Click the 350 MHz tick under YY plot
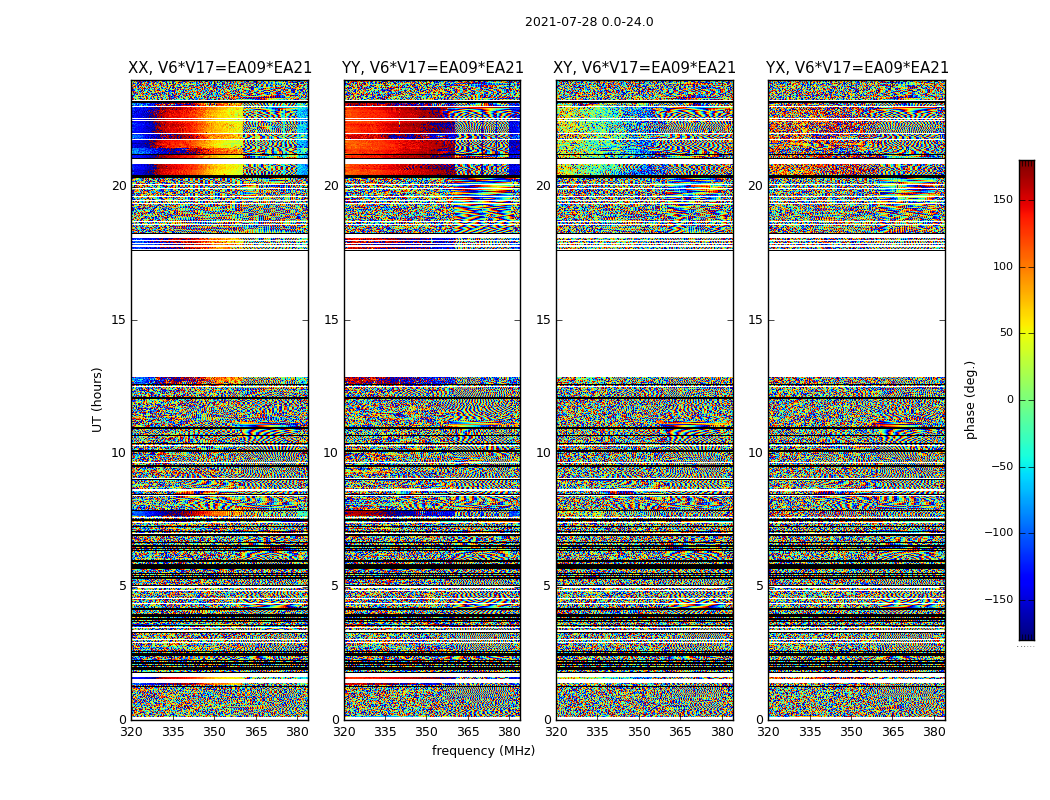The height and width of the screenshot is (800, 1050). [x=427, y=732]
